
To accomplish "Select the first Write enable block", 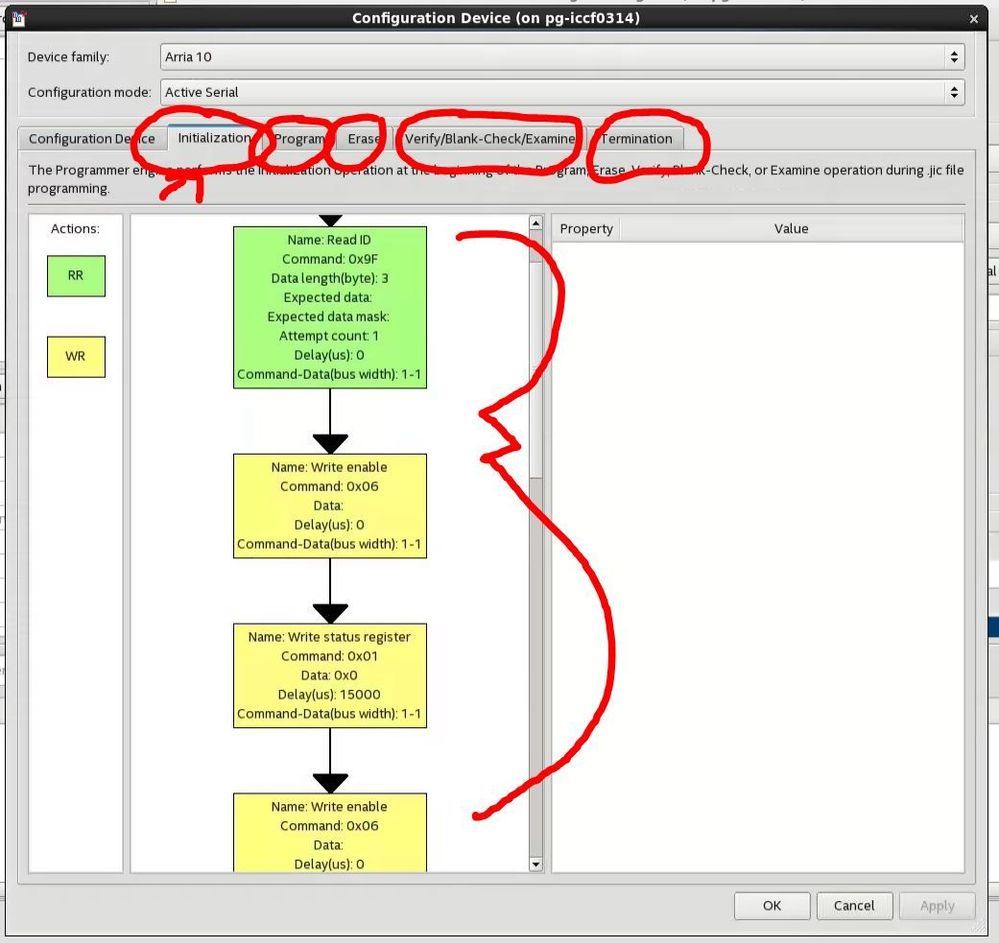I will pos(330,506).
